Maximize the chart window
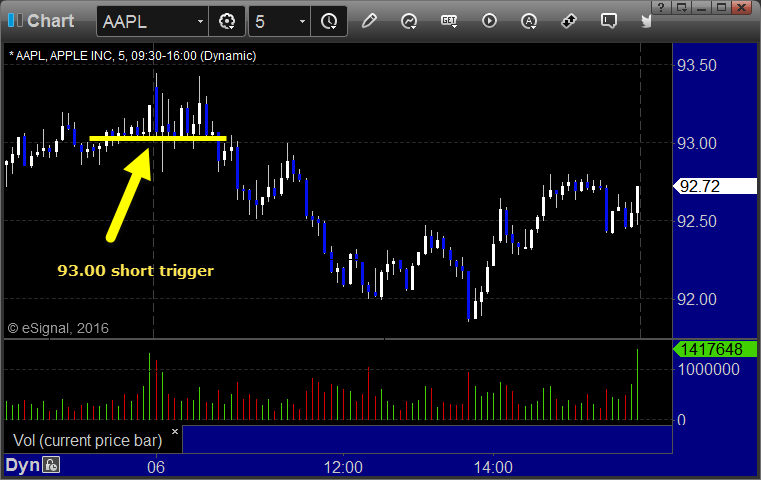Viewport: 761px width, 480px height. tap(721, 7)
